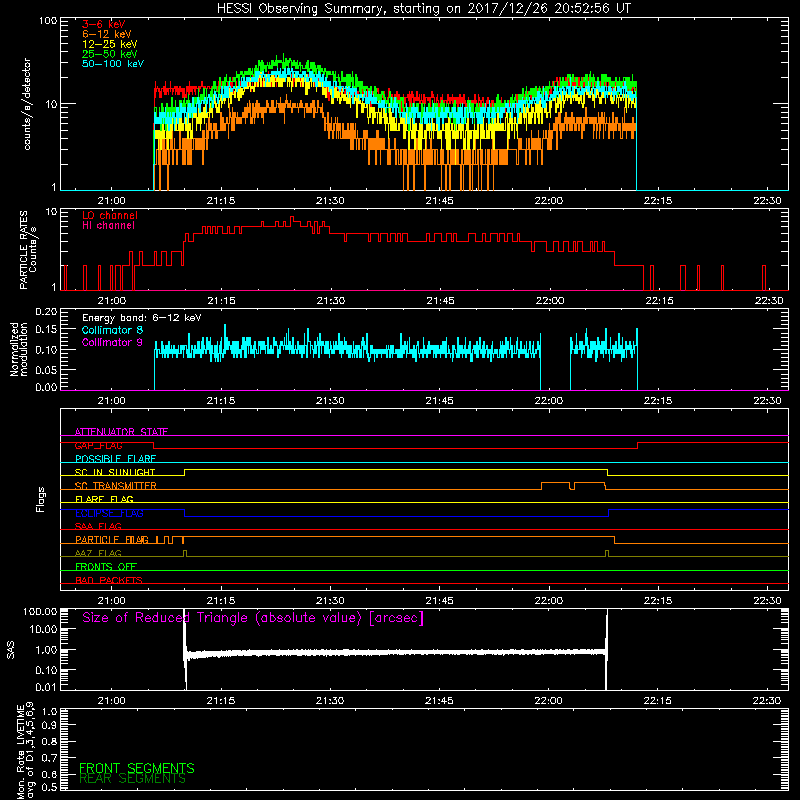The image size is (800, 800).
Task: Click the 21:00 time label under the SAS plot
Action: (x=111, y=701)
